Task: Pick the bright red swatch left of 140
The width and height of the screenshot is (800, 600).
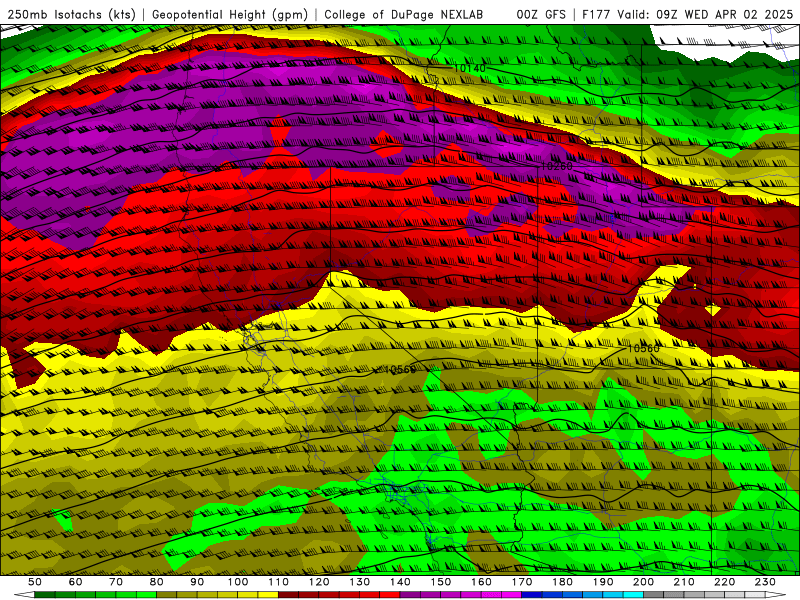Action: tap(390, 595)
